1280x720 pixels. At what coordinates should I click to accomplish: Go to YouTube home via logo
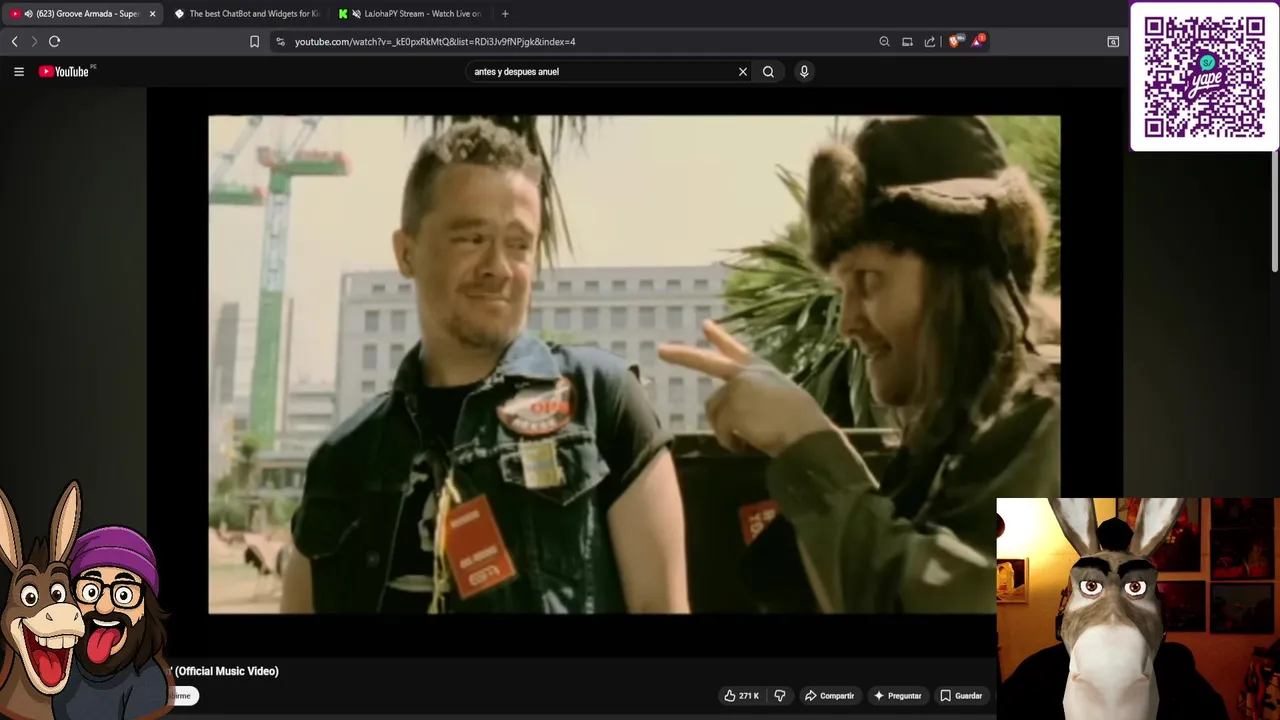tap(64, 71)
